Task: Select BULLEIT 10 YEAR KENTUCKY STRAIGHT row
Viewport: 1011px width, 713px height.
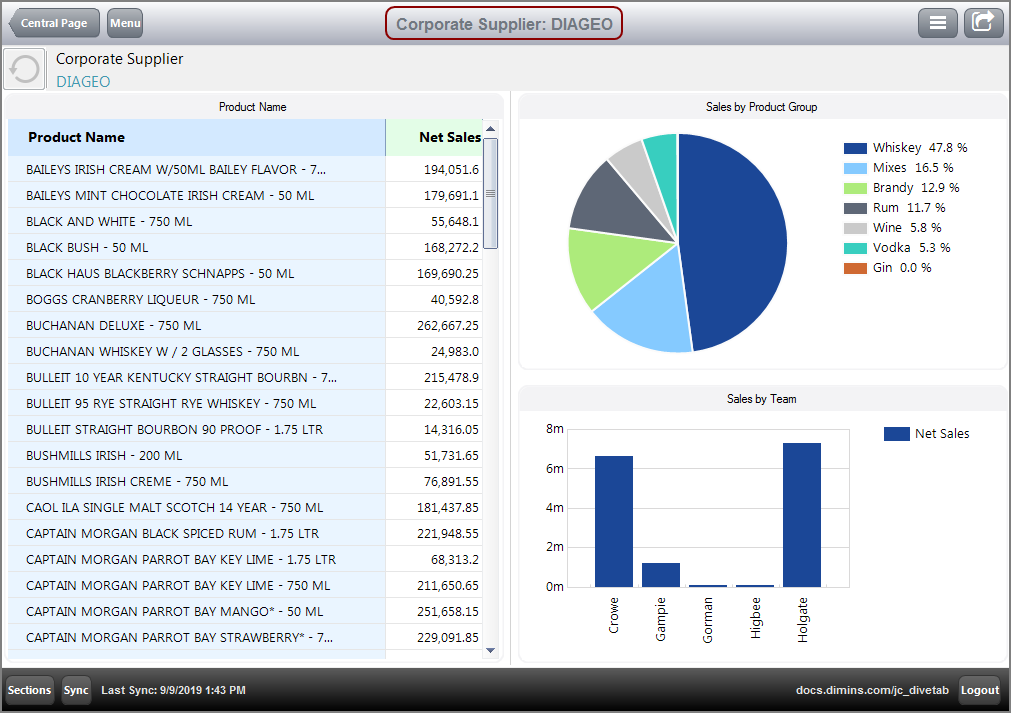Action: [x=245, y=377]
